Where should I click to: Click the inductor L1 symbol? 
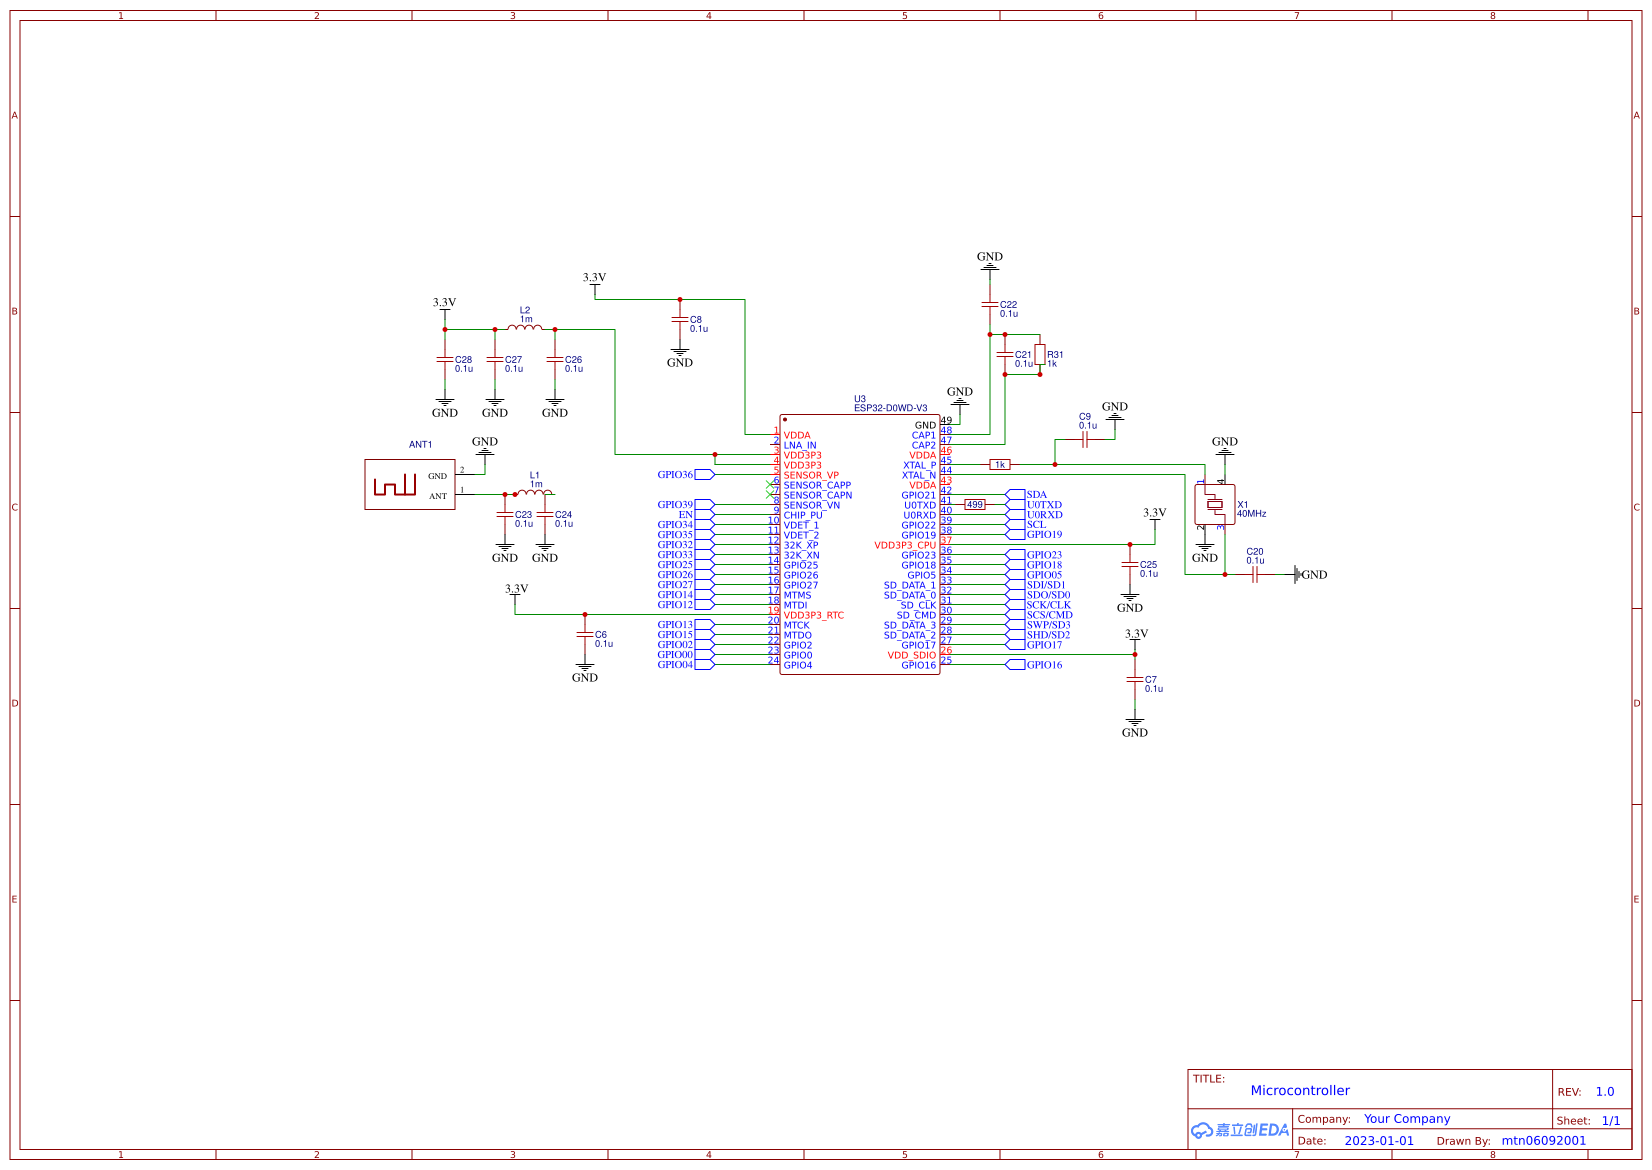click(x=533, y=493)
